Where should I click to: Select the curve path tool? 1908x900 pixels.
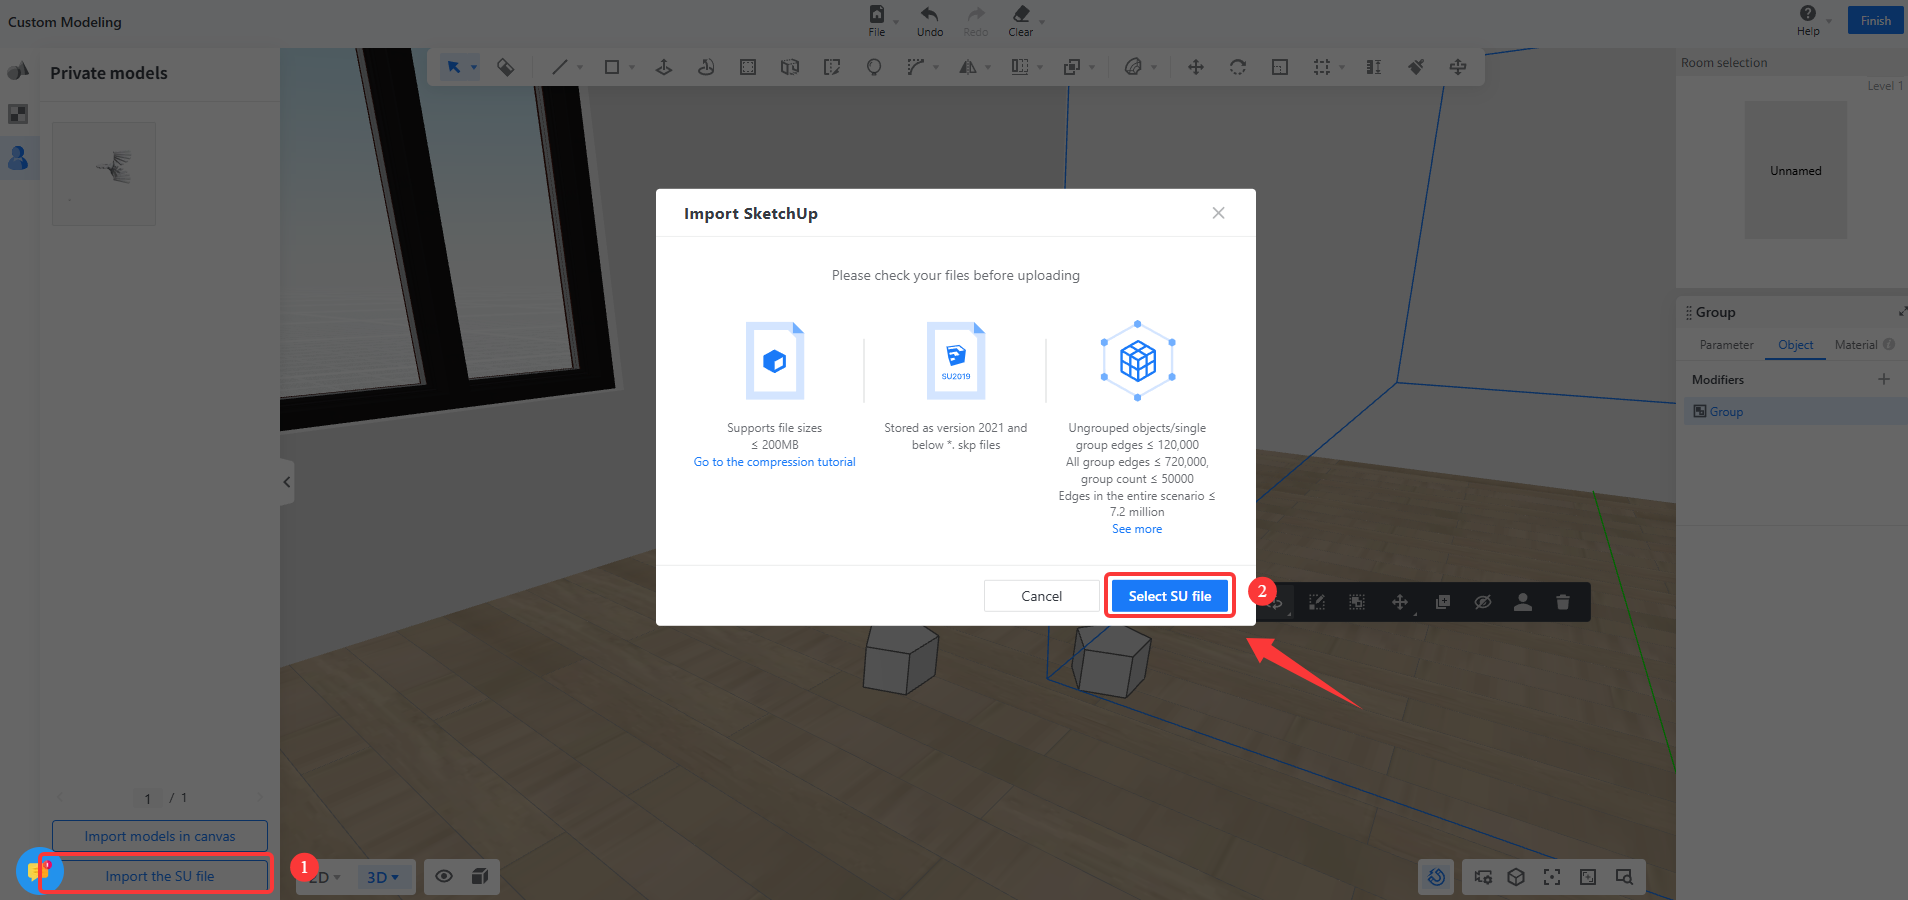(x=915, y=67)
